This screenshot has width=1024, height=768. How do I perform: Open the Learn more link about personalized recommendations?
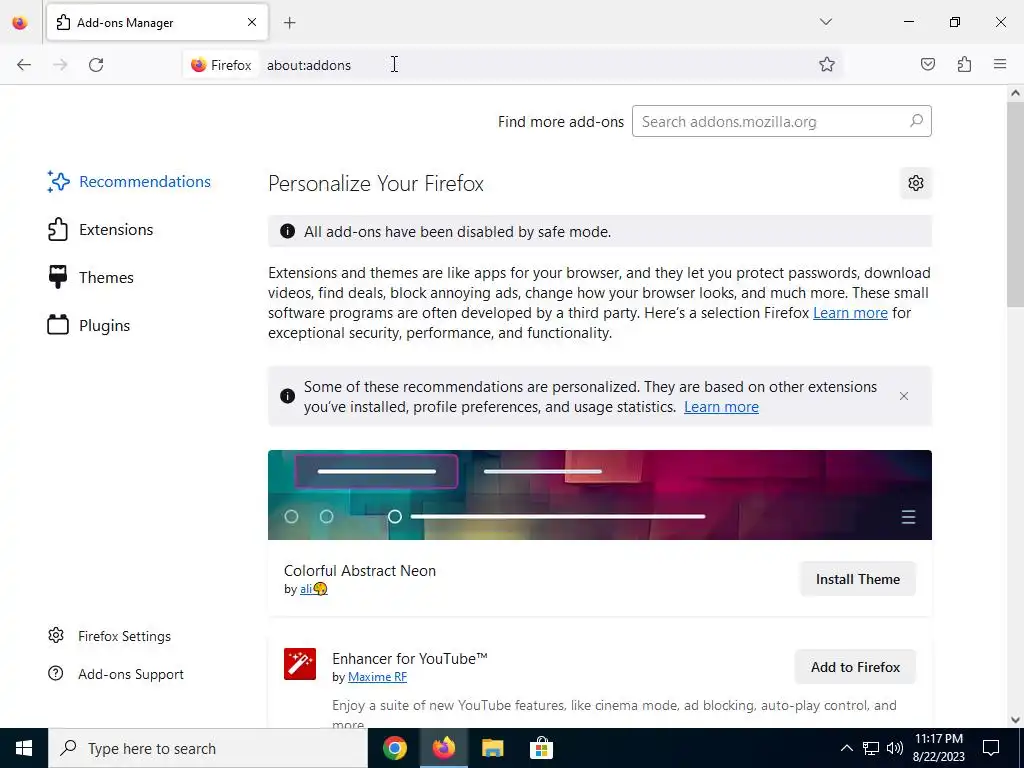(721, 407)
